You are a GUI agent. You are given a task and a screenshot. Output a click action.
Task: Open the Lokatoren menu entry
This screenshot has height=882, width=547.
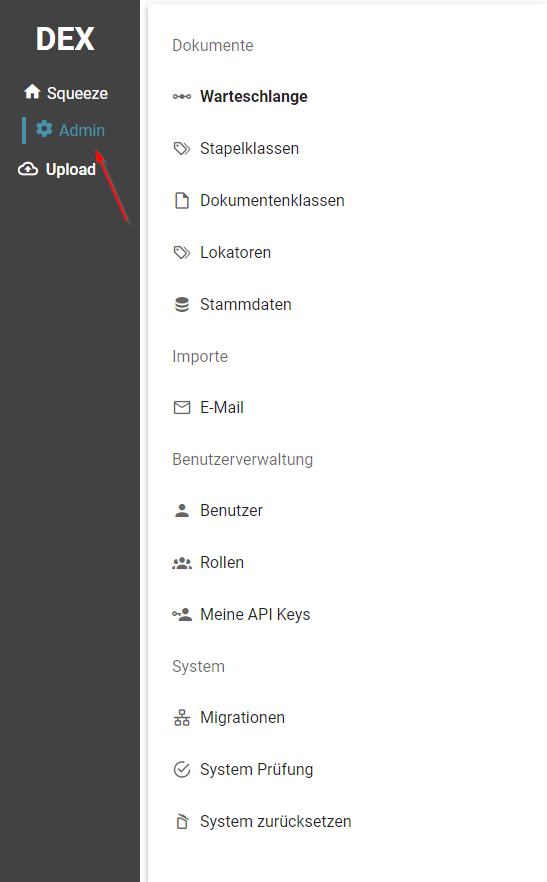click(x=236, y=253)
